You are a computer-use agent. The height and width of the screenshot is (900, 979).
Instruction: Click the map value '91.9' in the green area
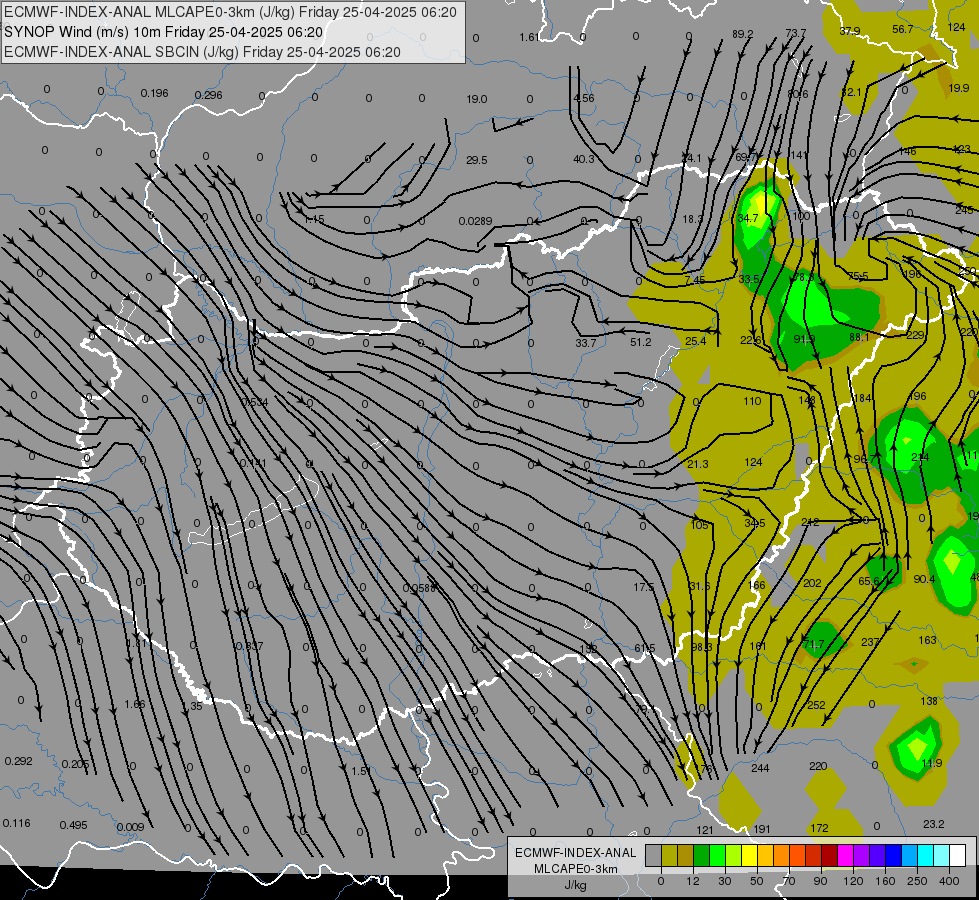804,339
